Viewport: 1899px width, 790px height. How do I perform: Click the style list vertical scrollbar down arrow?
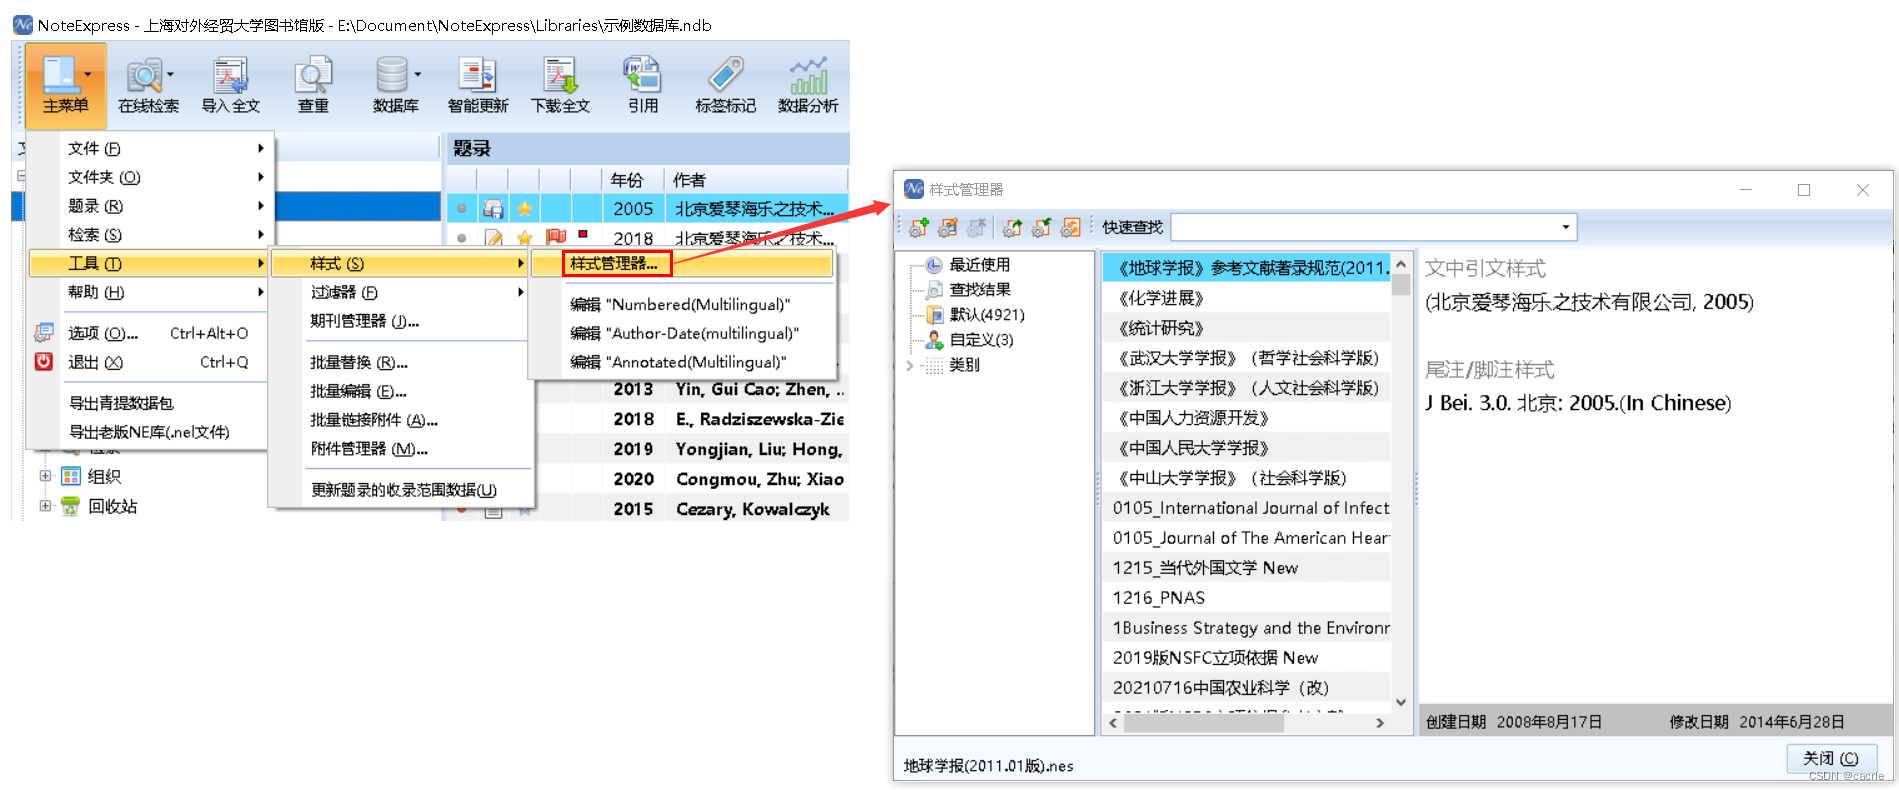(x=1401, y=701)
